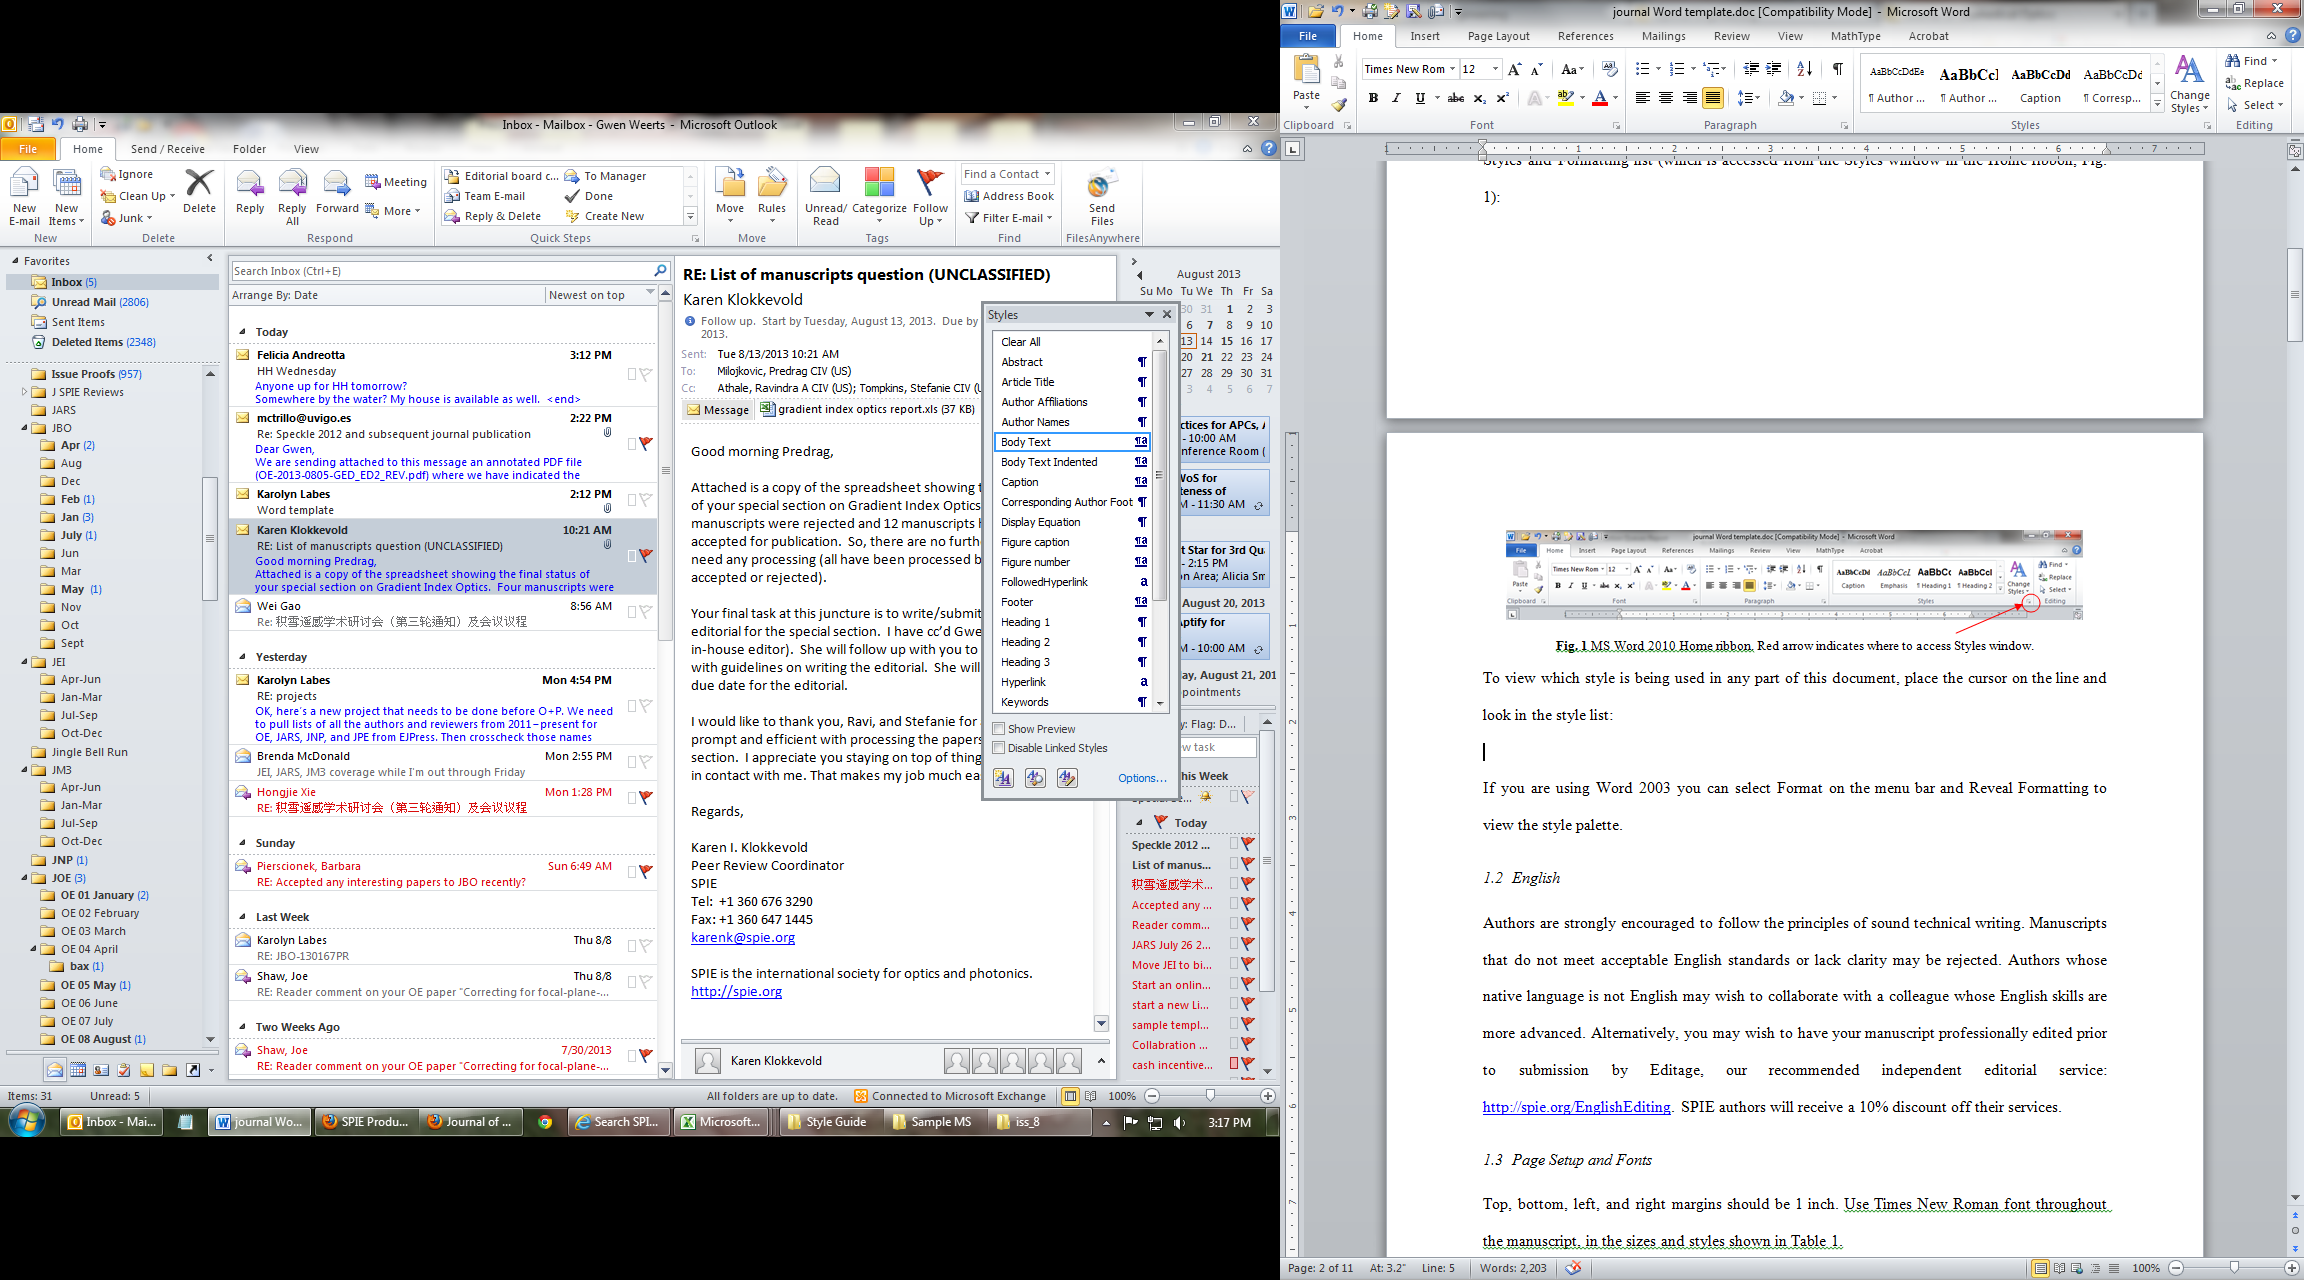Viewport: 2304px width, 1280px height.
Task: Toggle flag on the Reader comm... task
Action: coord(1248,924)
